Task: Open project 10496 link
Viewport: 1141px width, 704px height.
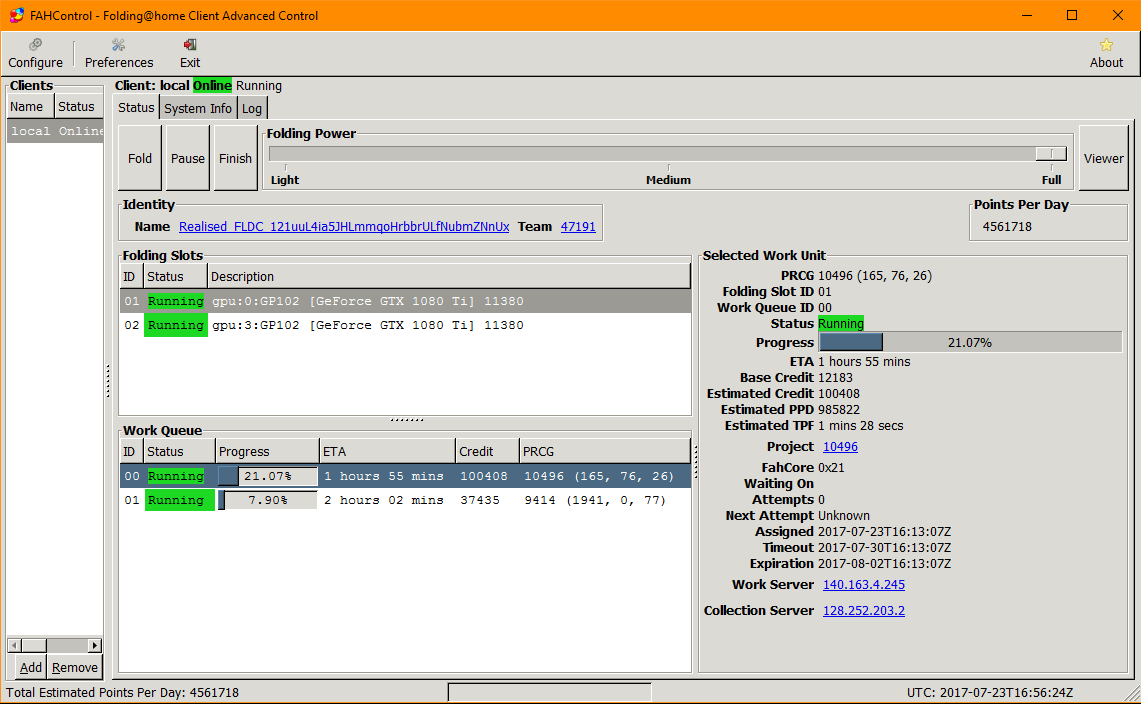Action: point(840,446)
